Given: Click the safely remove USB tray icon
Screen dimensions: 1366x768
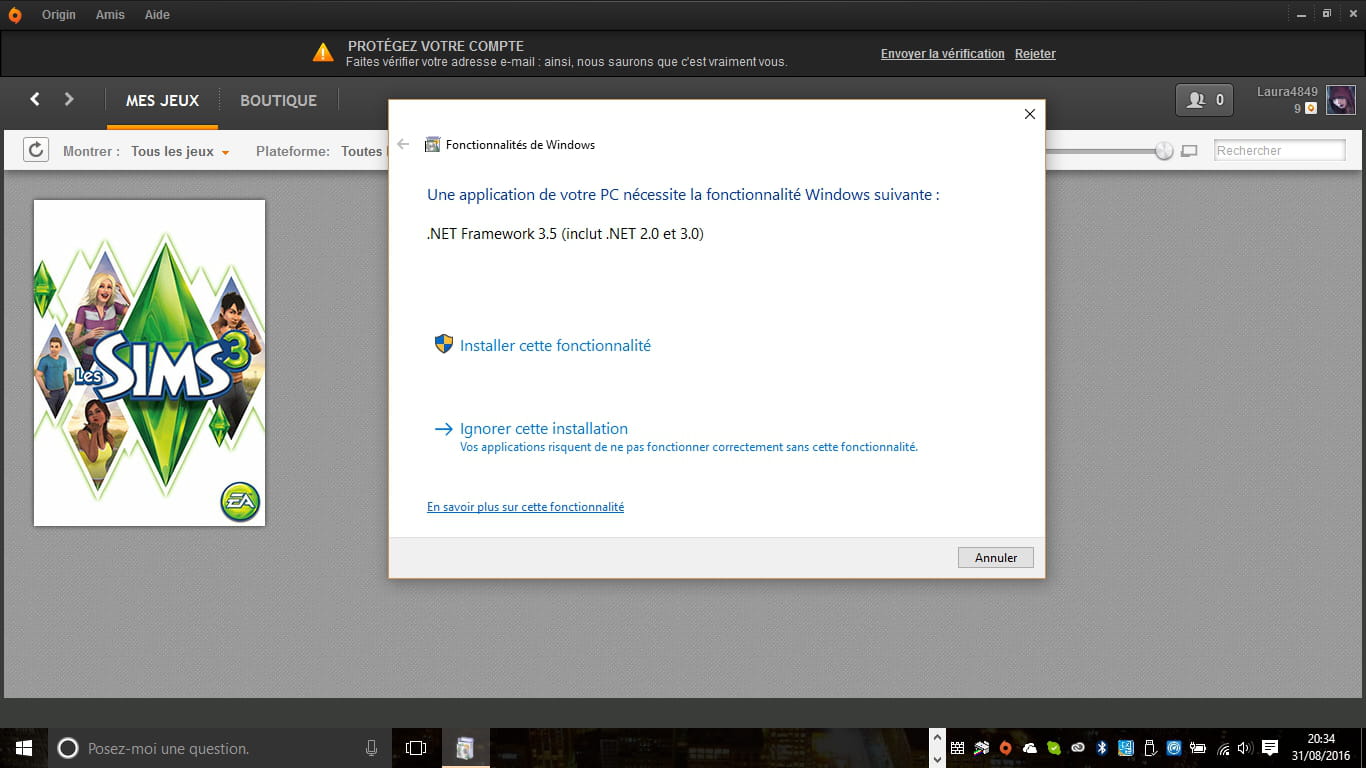Looking at the screenshot, I should [1149, 748].
